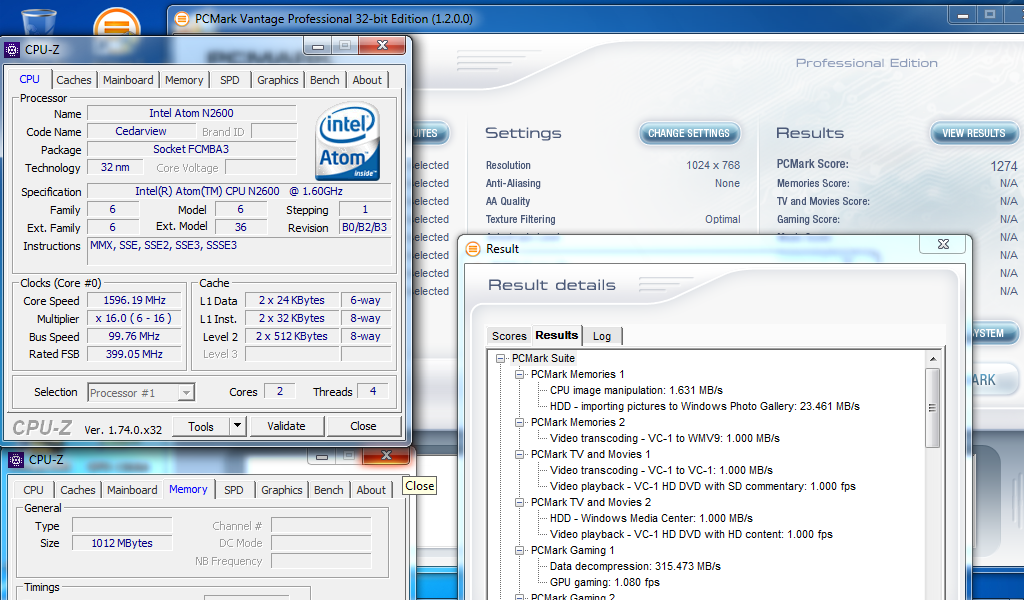Collapse the PCMark Memories 2 node

520,422
